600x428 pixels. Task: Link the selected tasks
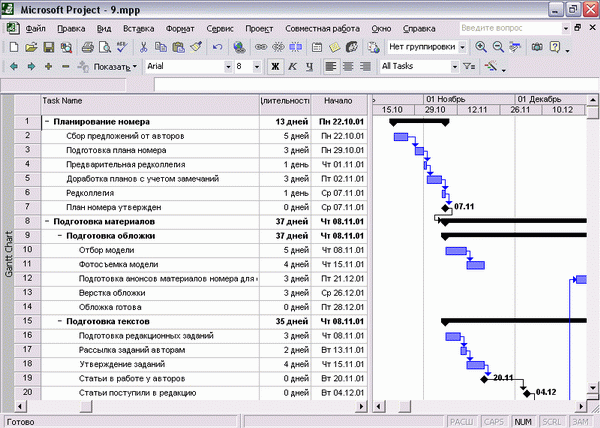click(261, 47)
